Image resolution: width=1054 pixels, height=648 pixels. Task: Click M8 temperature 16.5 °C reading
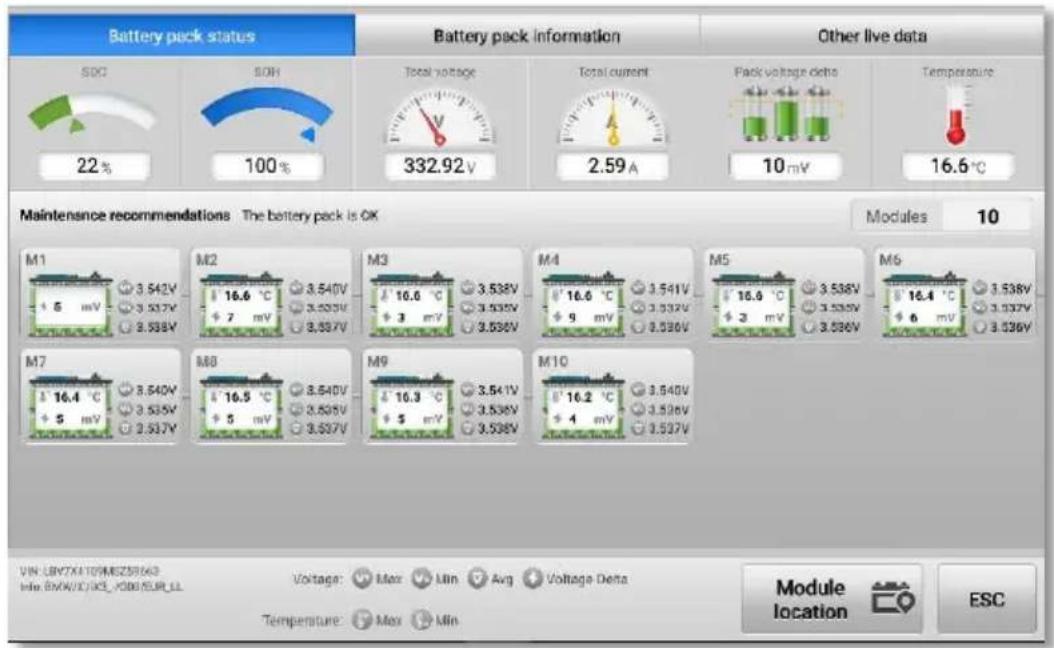point(241,397)
